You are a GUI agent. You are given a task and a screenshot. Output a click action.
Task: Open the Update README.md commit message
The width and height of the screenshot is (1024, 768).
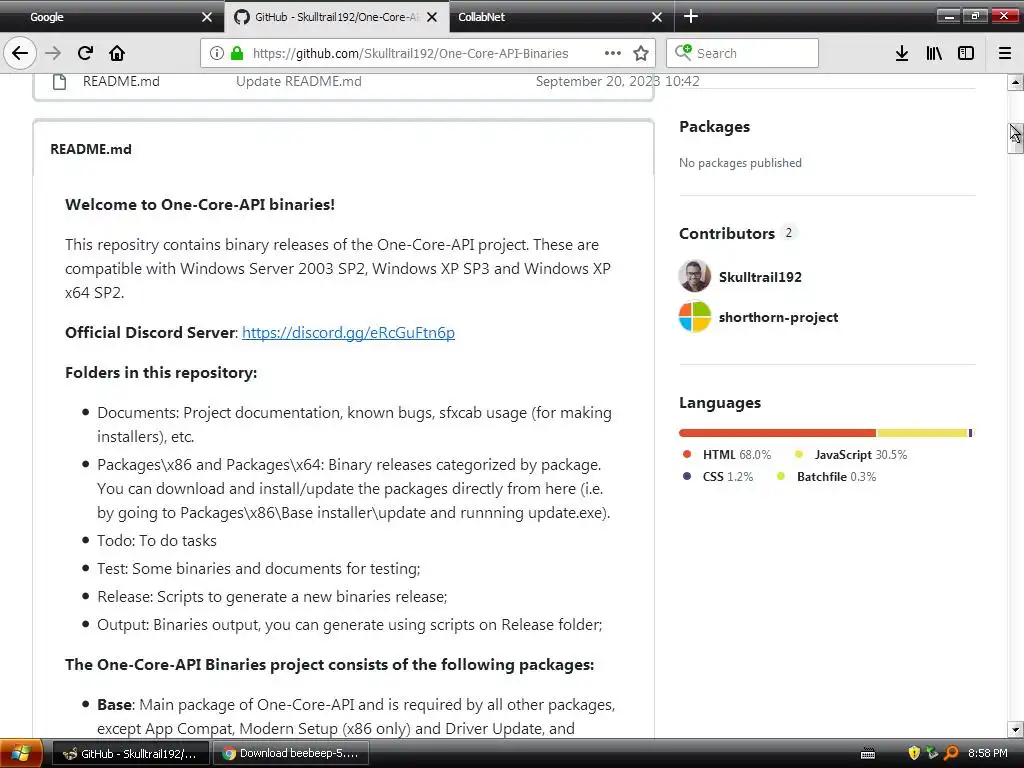(x=298, y=81)
